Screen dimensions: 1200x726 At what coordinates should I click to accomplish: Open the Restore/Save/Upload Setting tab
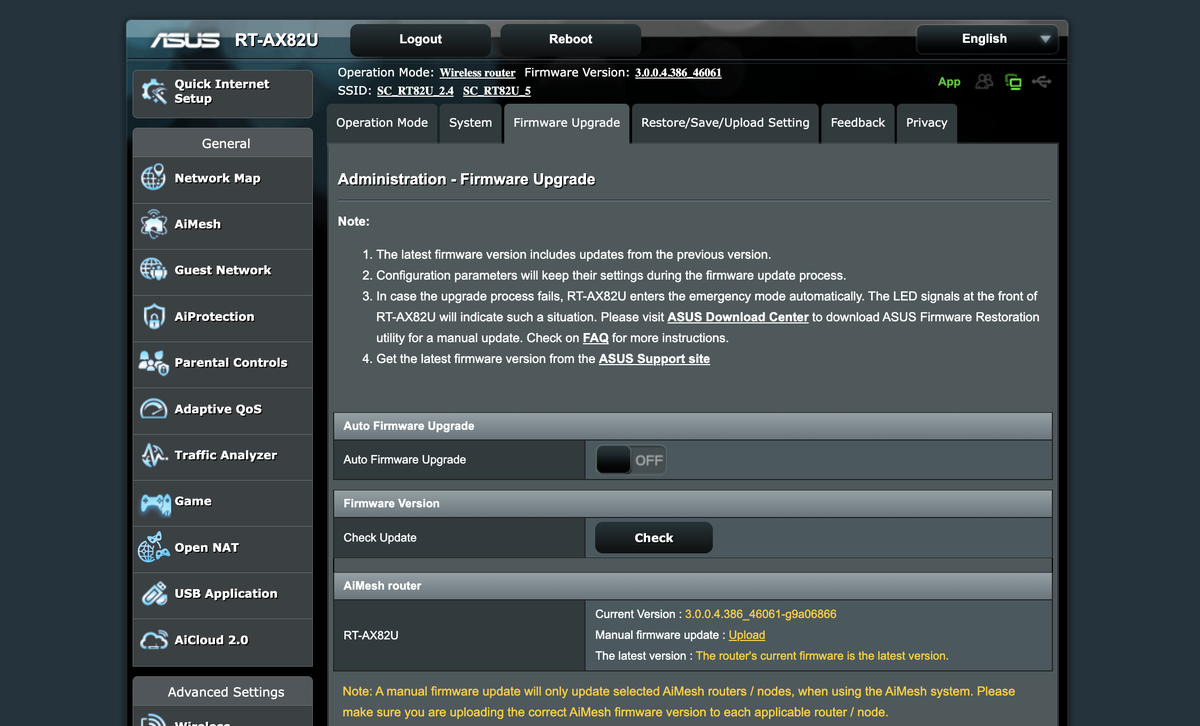coord(725,123)
